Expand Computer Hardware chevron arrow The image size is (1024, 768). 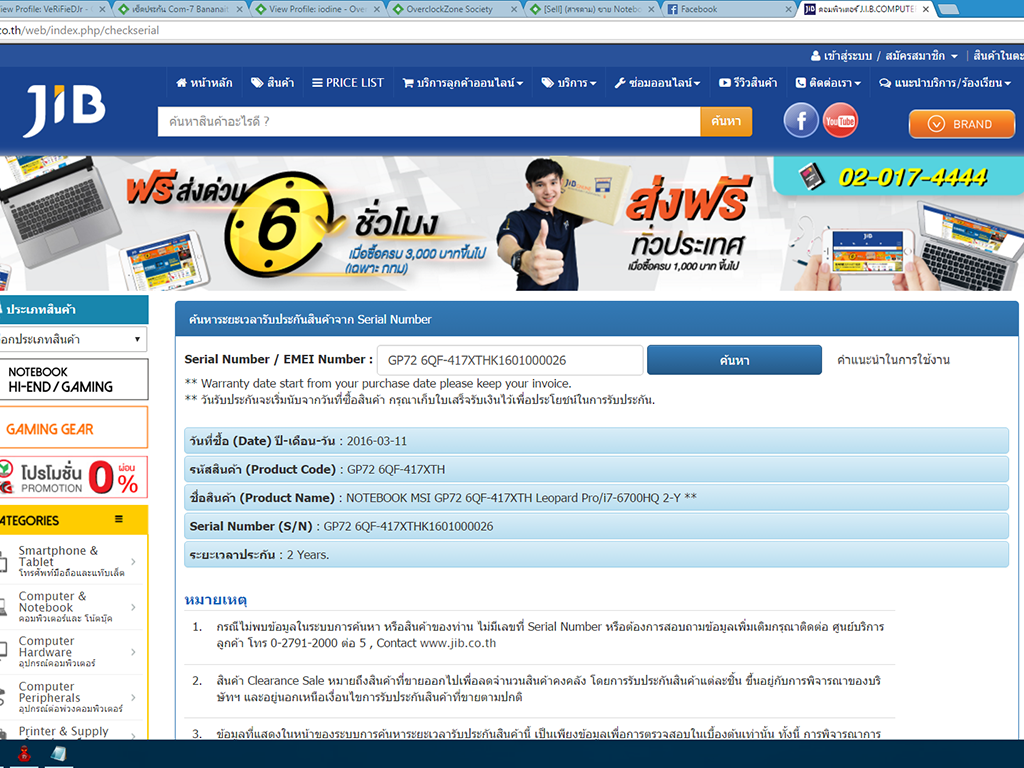tap(133, 652)
